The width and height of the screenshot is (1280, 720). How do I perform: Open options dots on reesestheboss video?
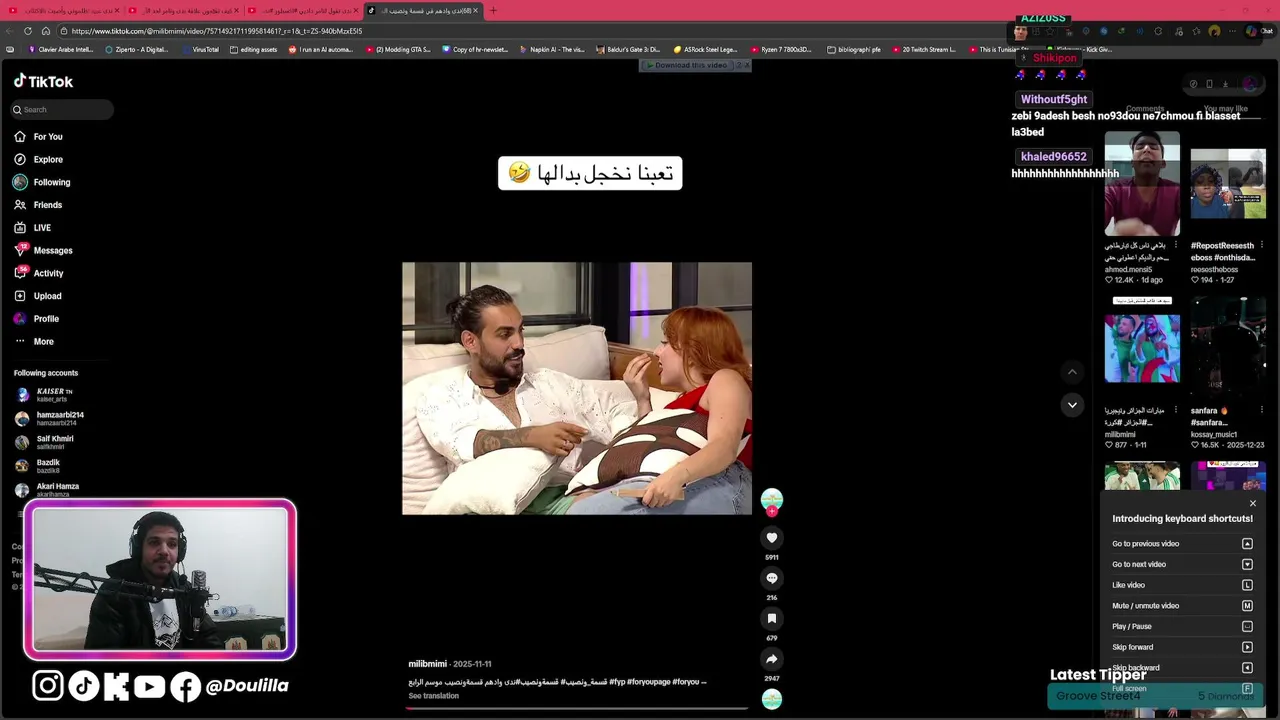(1262, 246)
